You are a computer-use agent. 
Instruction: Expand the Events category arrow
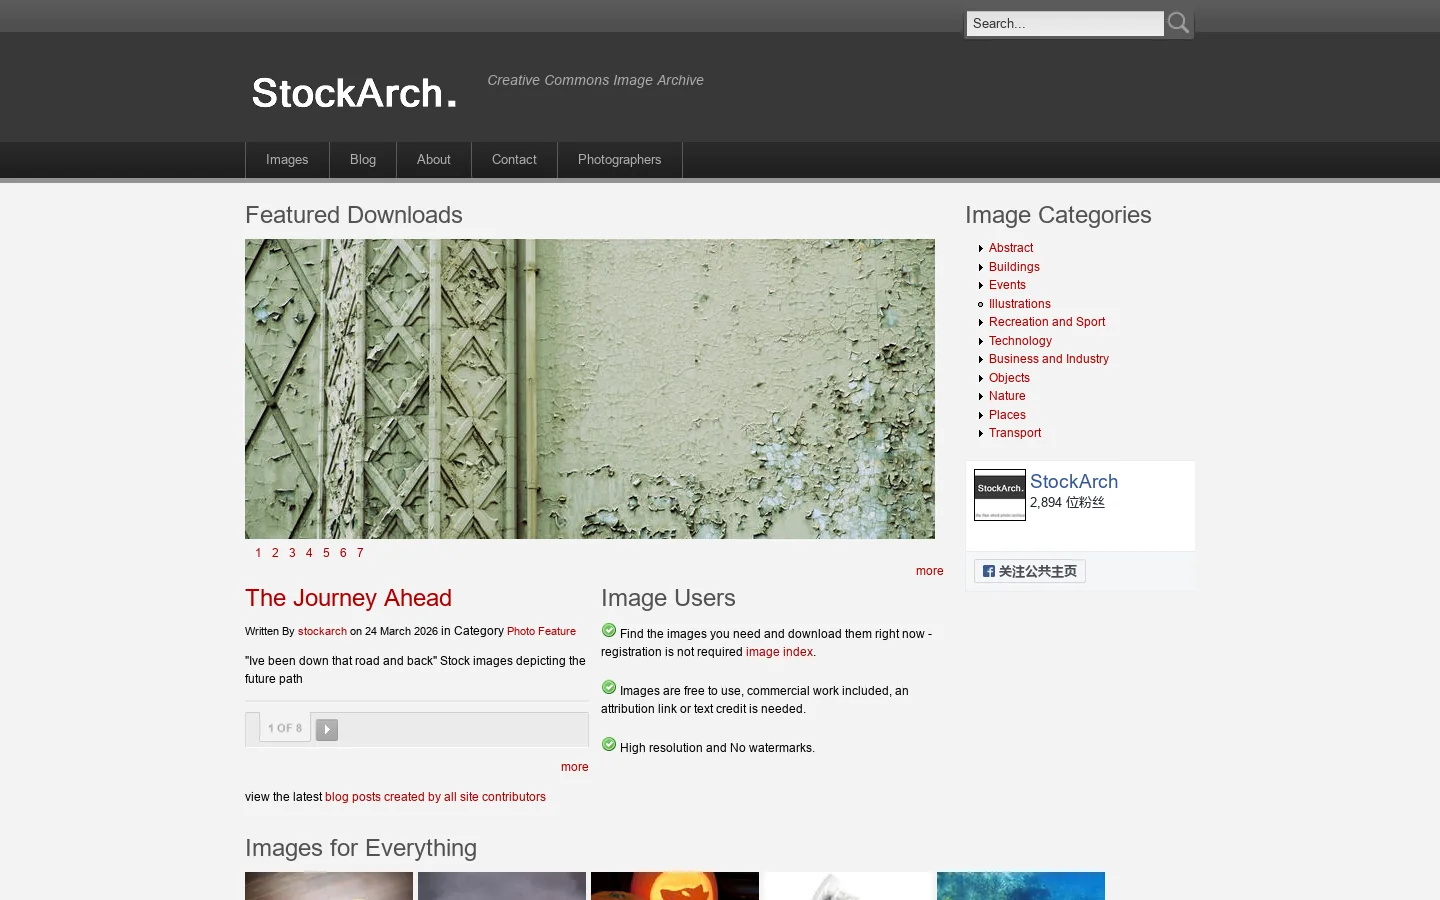click(x=981, y=285)
